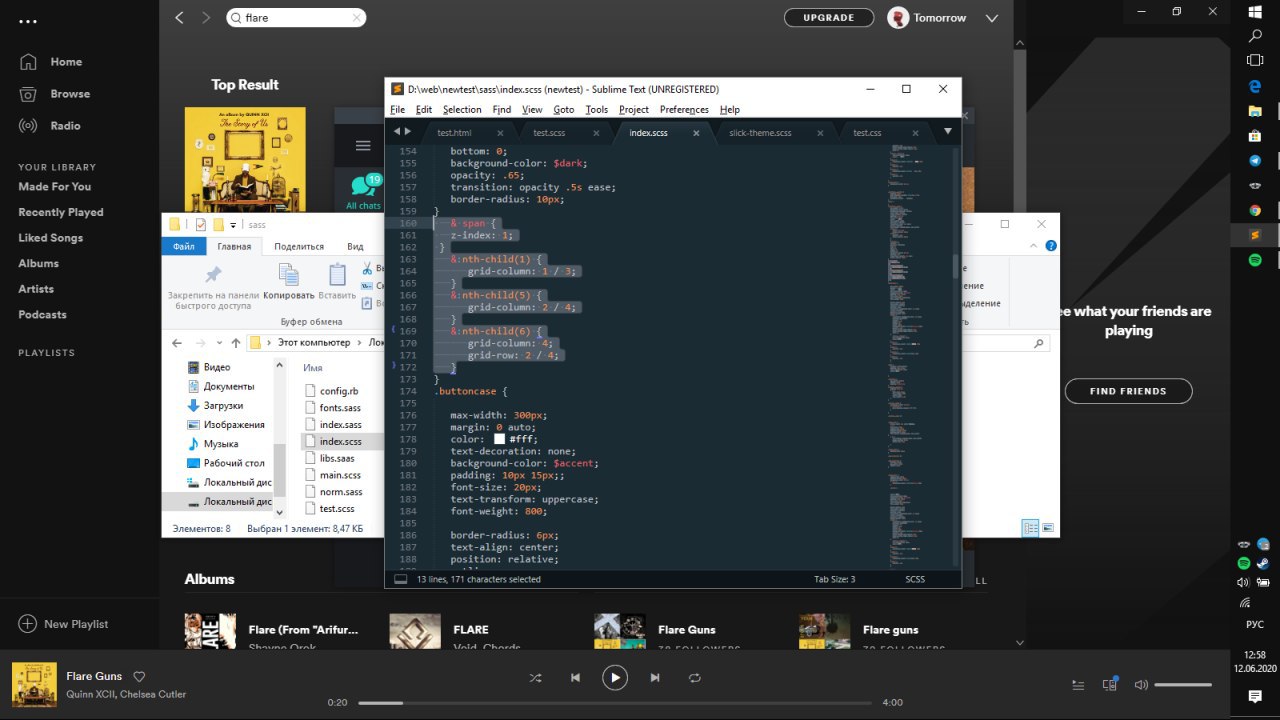This screenshot has width=1280, height=720.
Task: Switch Explorer to details view
Action: [1030, 528]
